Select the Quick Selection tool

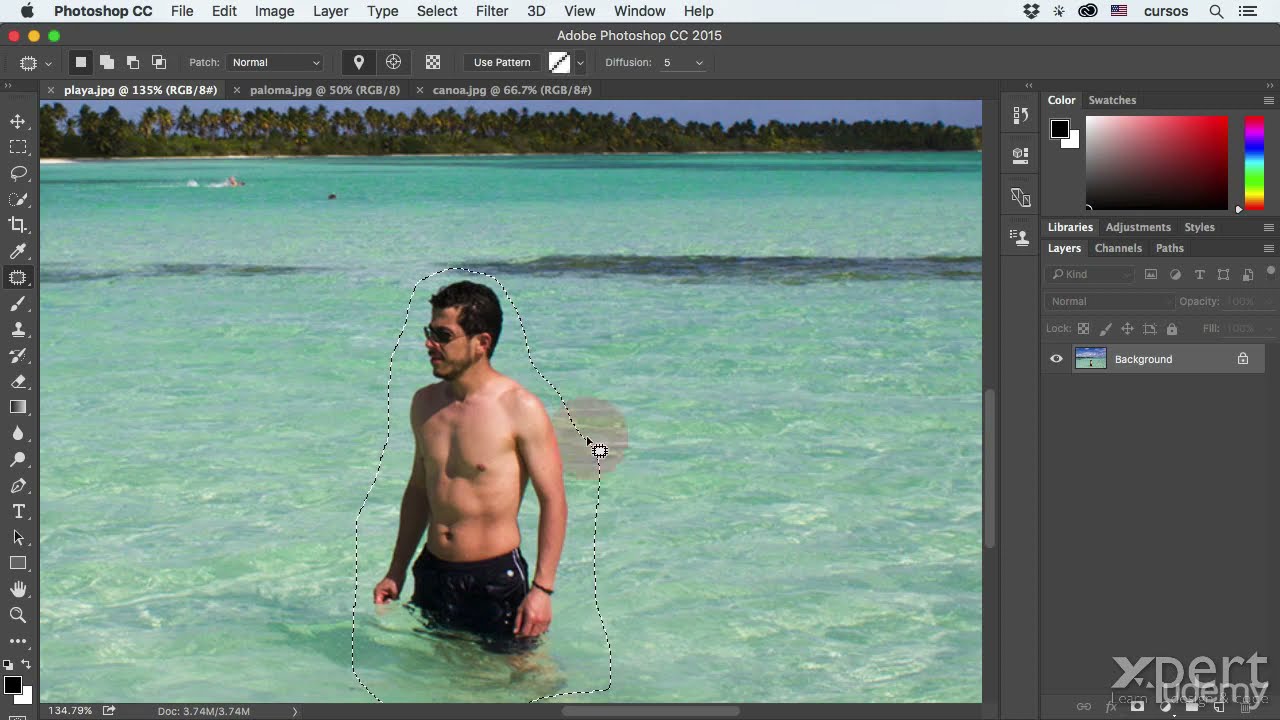[18, 199]
